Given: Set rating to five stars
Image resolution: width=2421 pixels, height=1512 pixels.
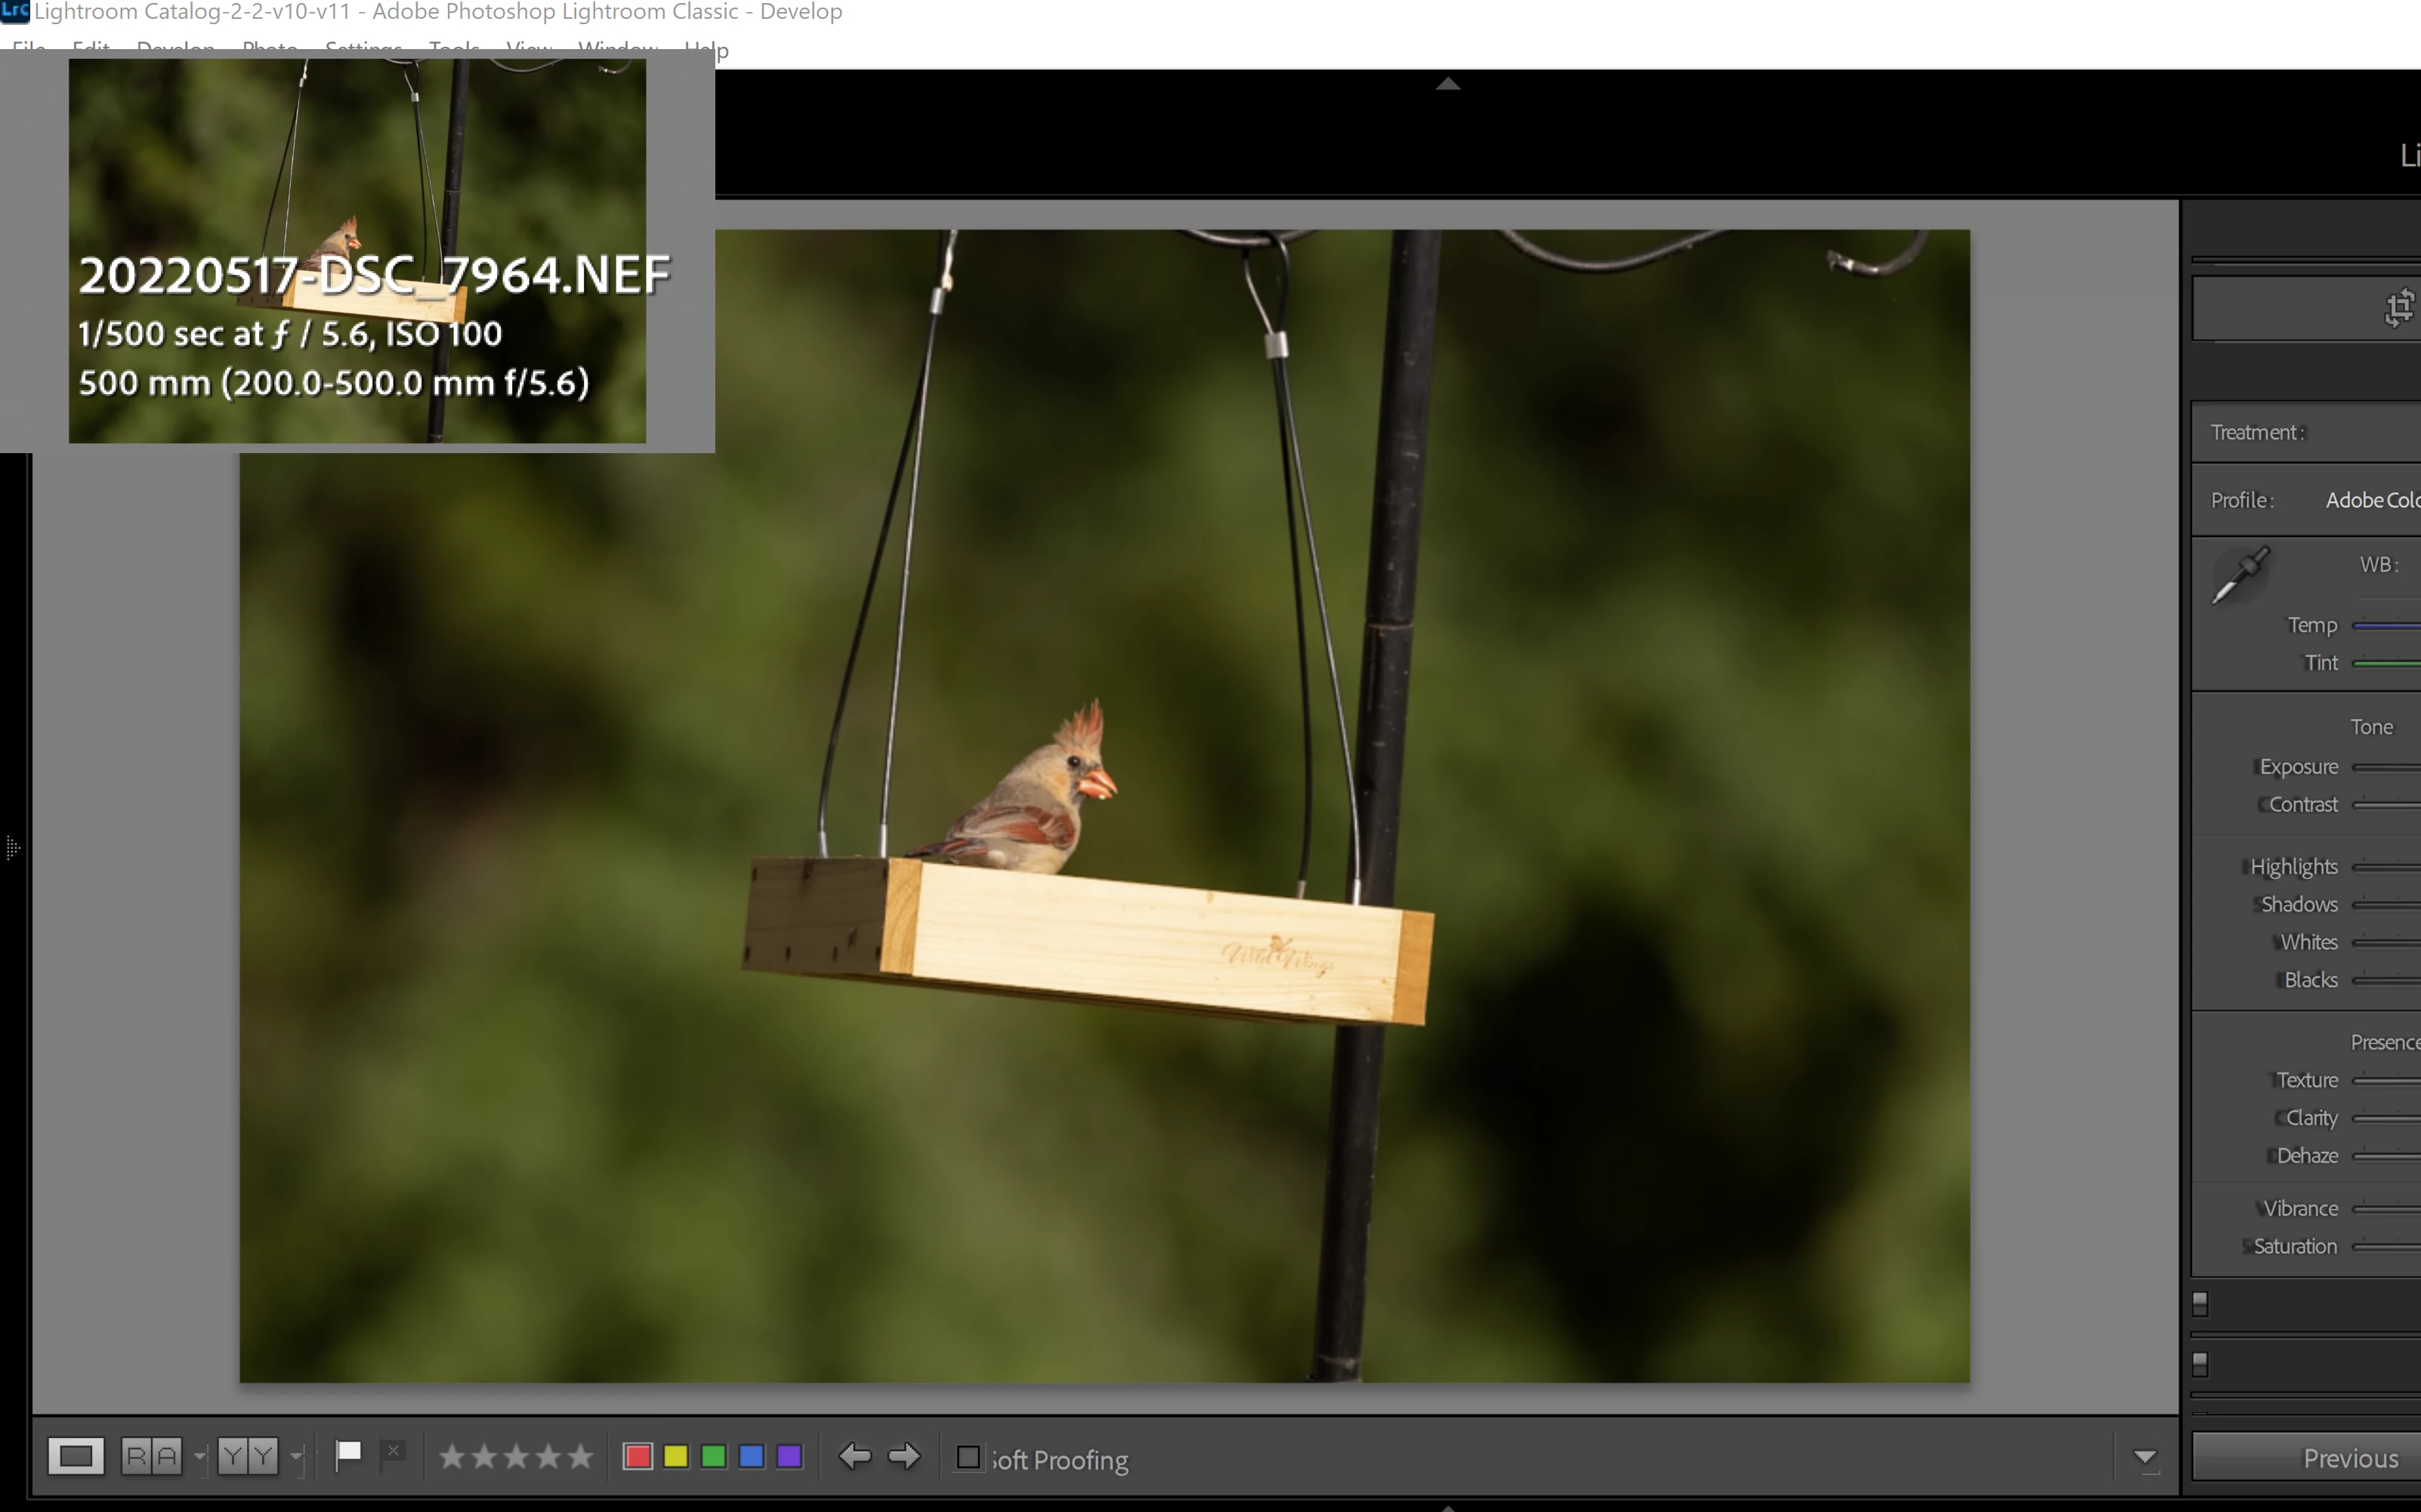Looking at the screenshot, I should (x=581, y=1456).
